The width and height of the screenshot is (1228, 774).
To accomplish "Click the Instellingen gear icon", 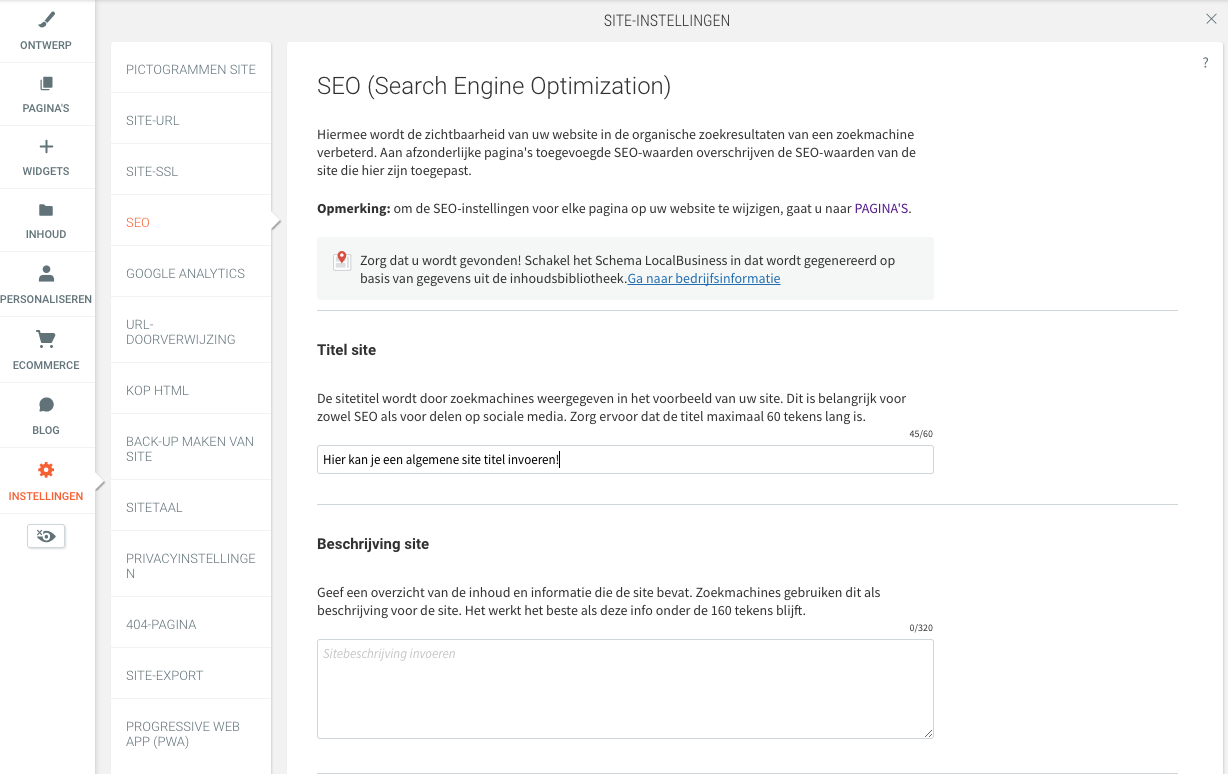I will 46,470.
